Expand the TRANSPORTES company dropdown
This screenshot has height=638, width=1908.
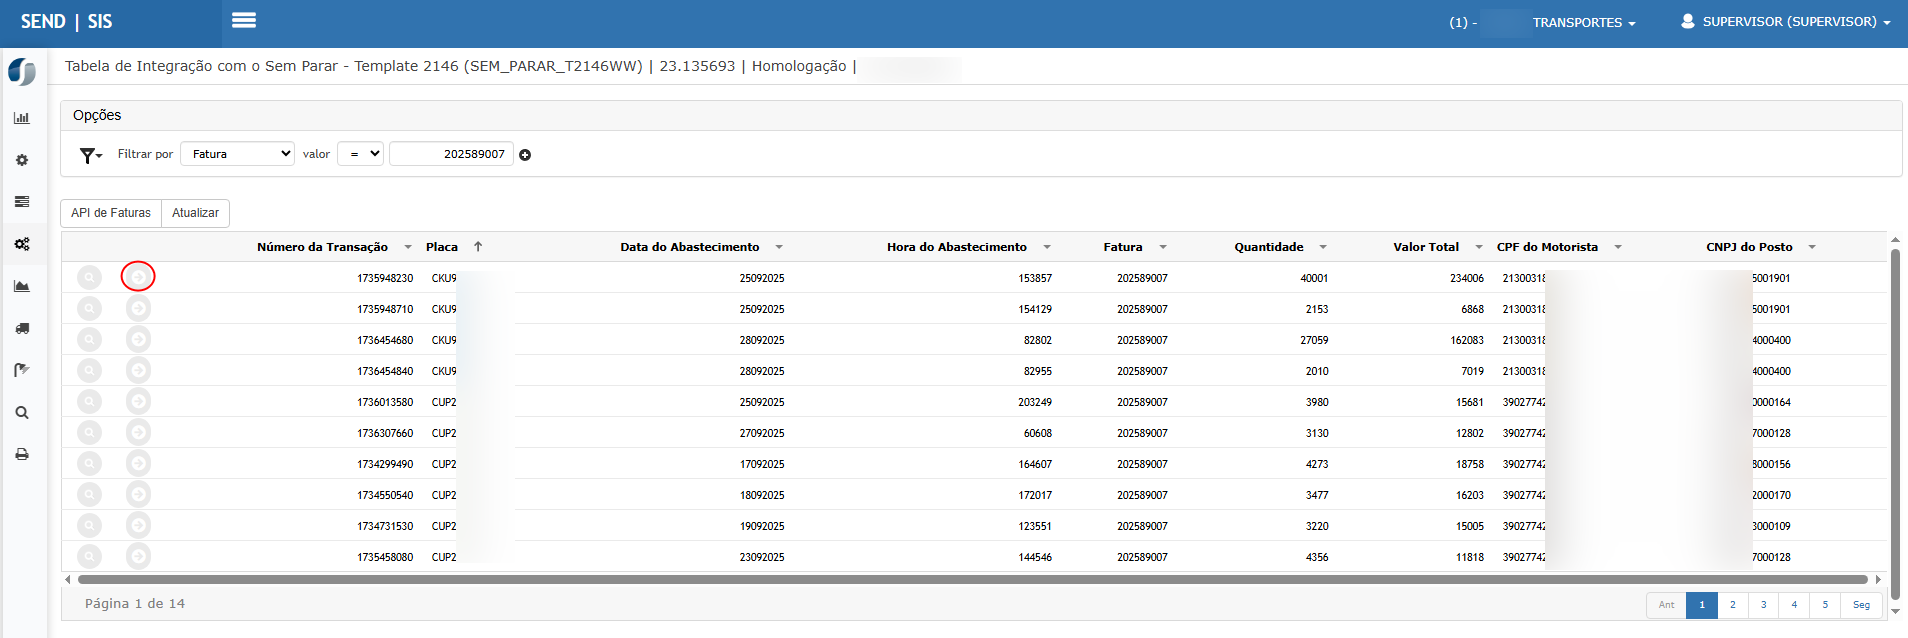(x=1583, y=22)
